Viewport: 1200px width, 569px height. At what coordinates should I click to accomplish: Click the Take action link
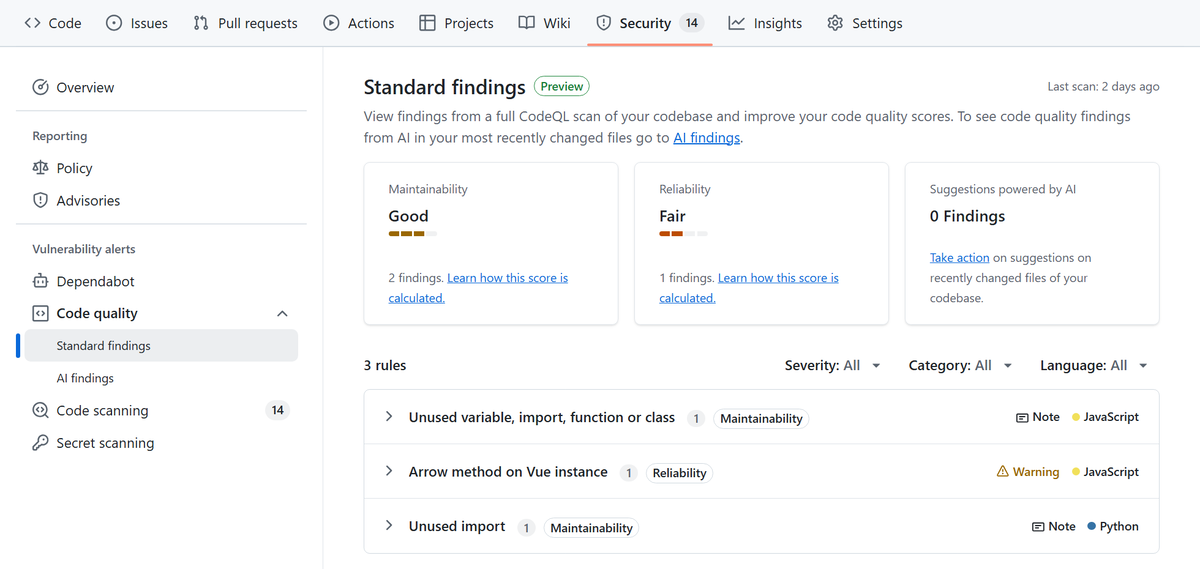(959, 258)
